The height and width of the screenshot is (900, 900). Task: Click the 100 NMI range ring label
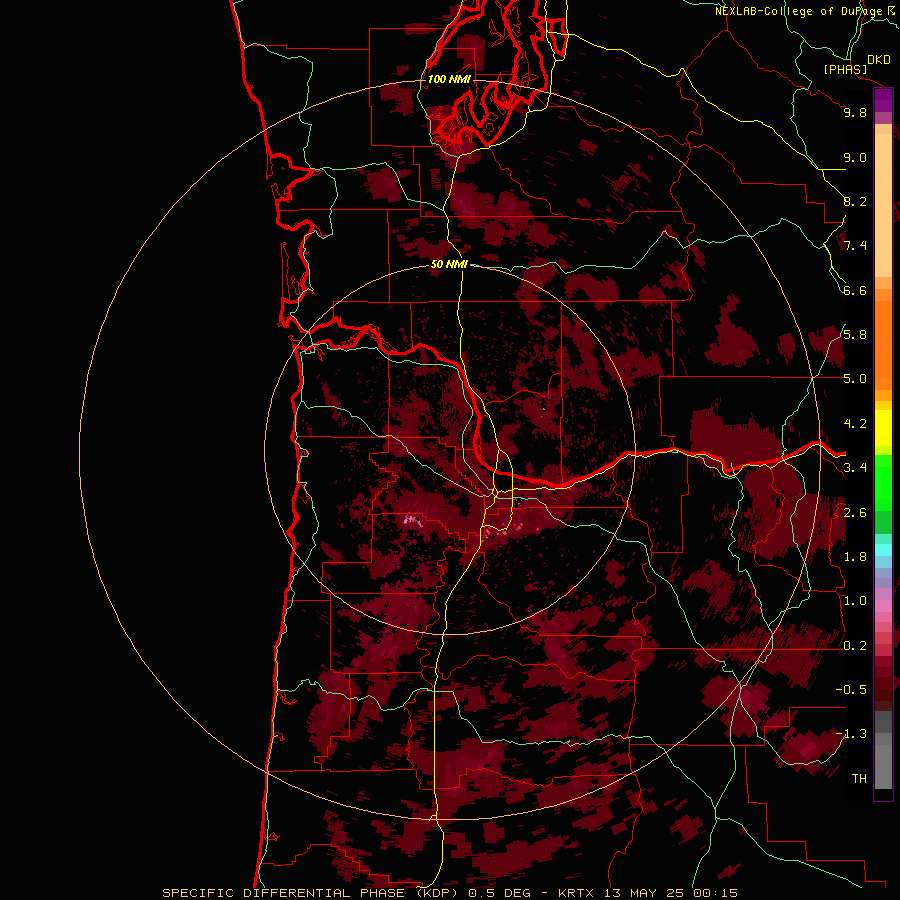pos(449,79)
